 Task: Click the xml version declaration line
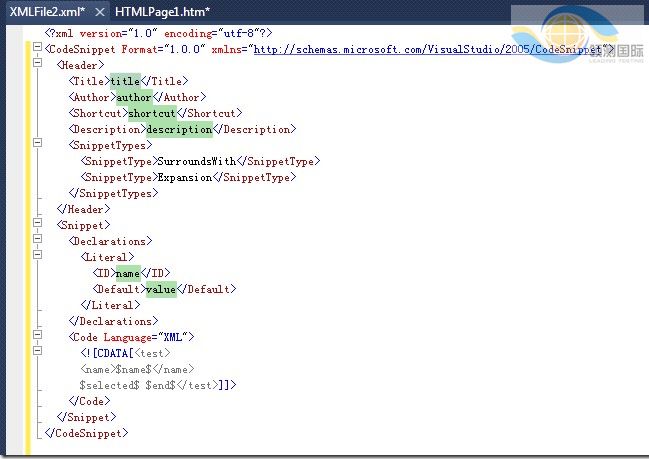coord(159,33)
